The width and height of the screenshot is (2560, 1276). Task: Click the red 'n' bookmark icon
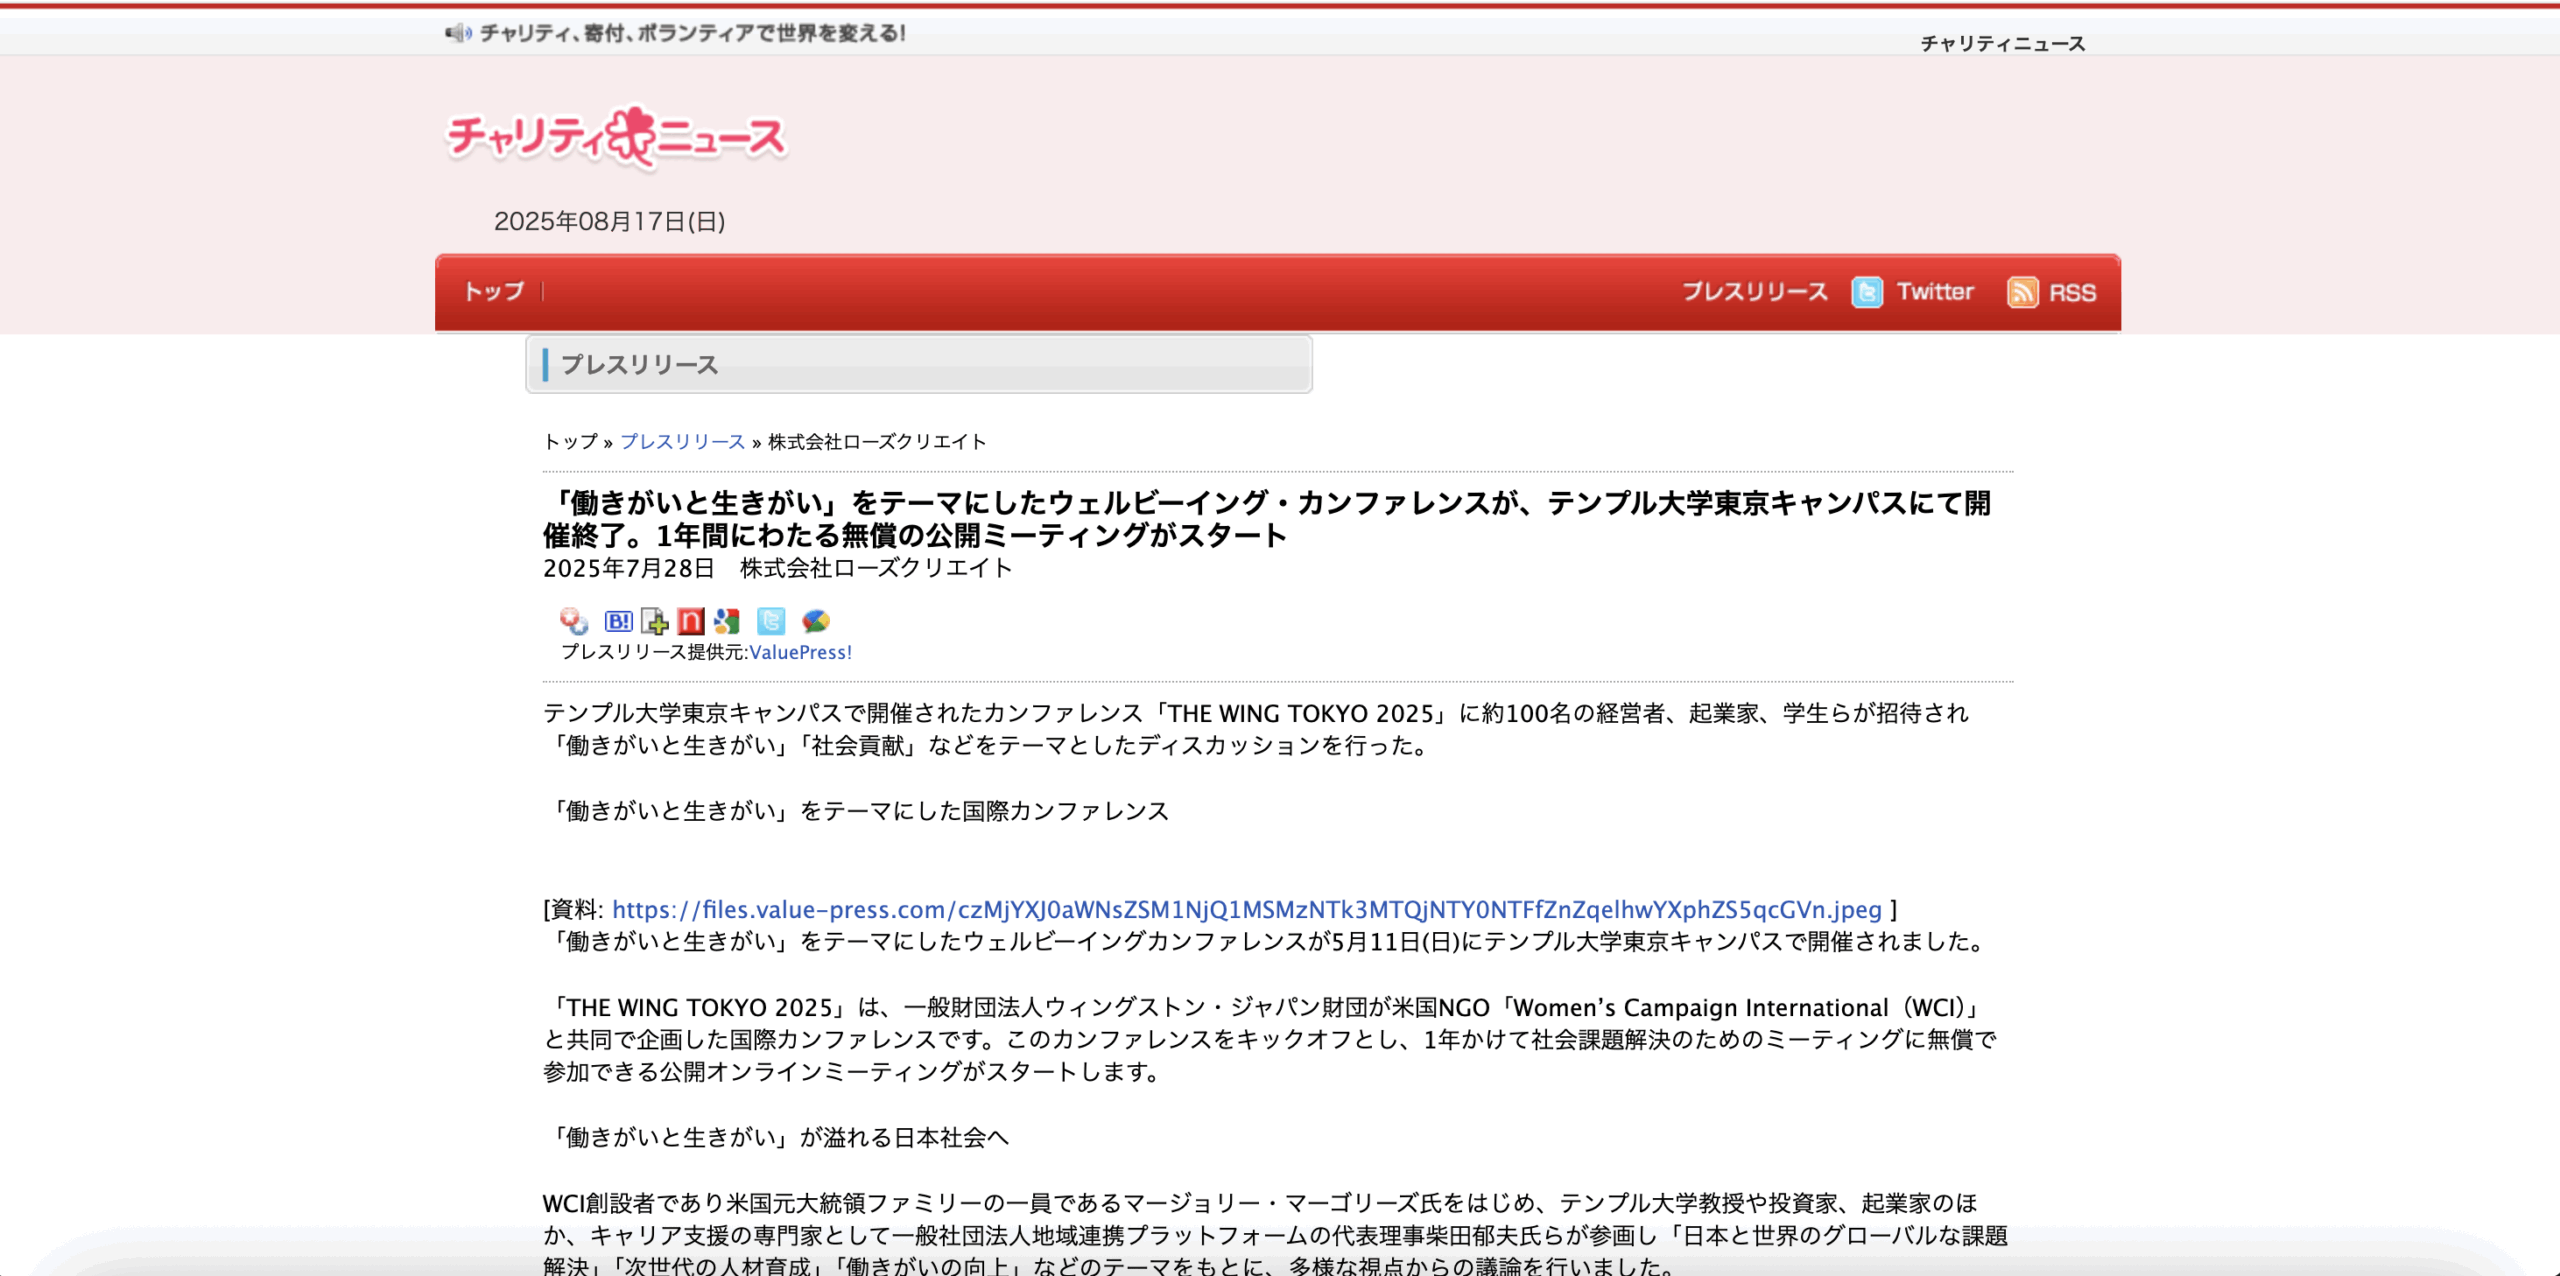coord(691,621)
